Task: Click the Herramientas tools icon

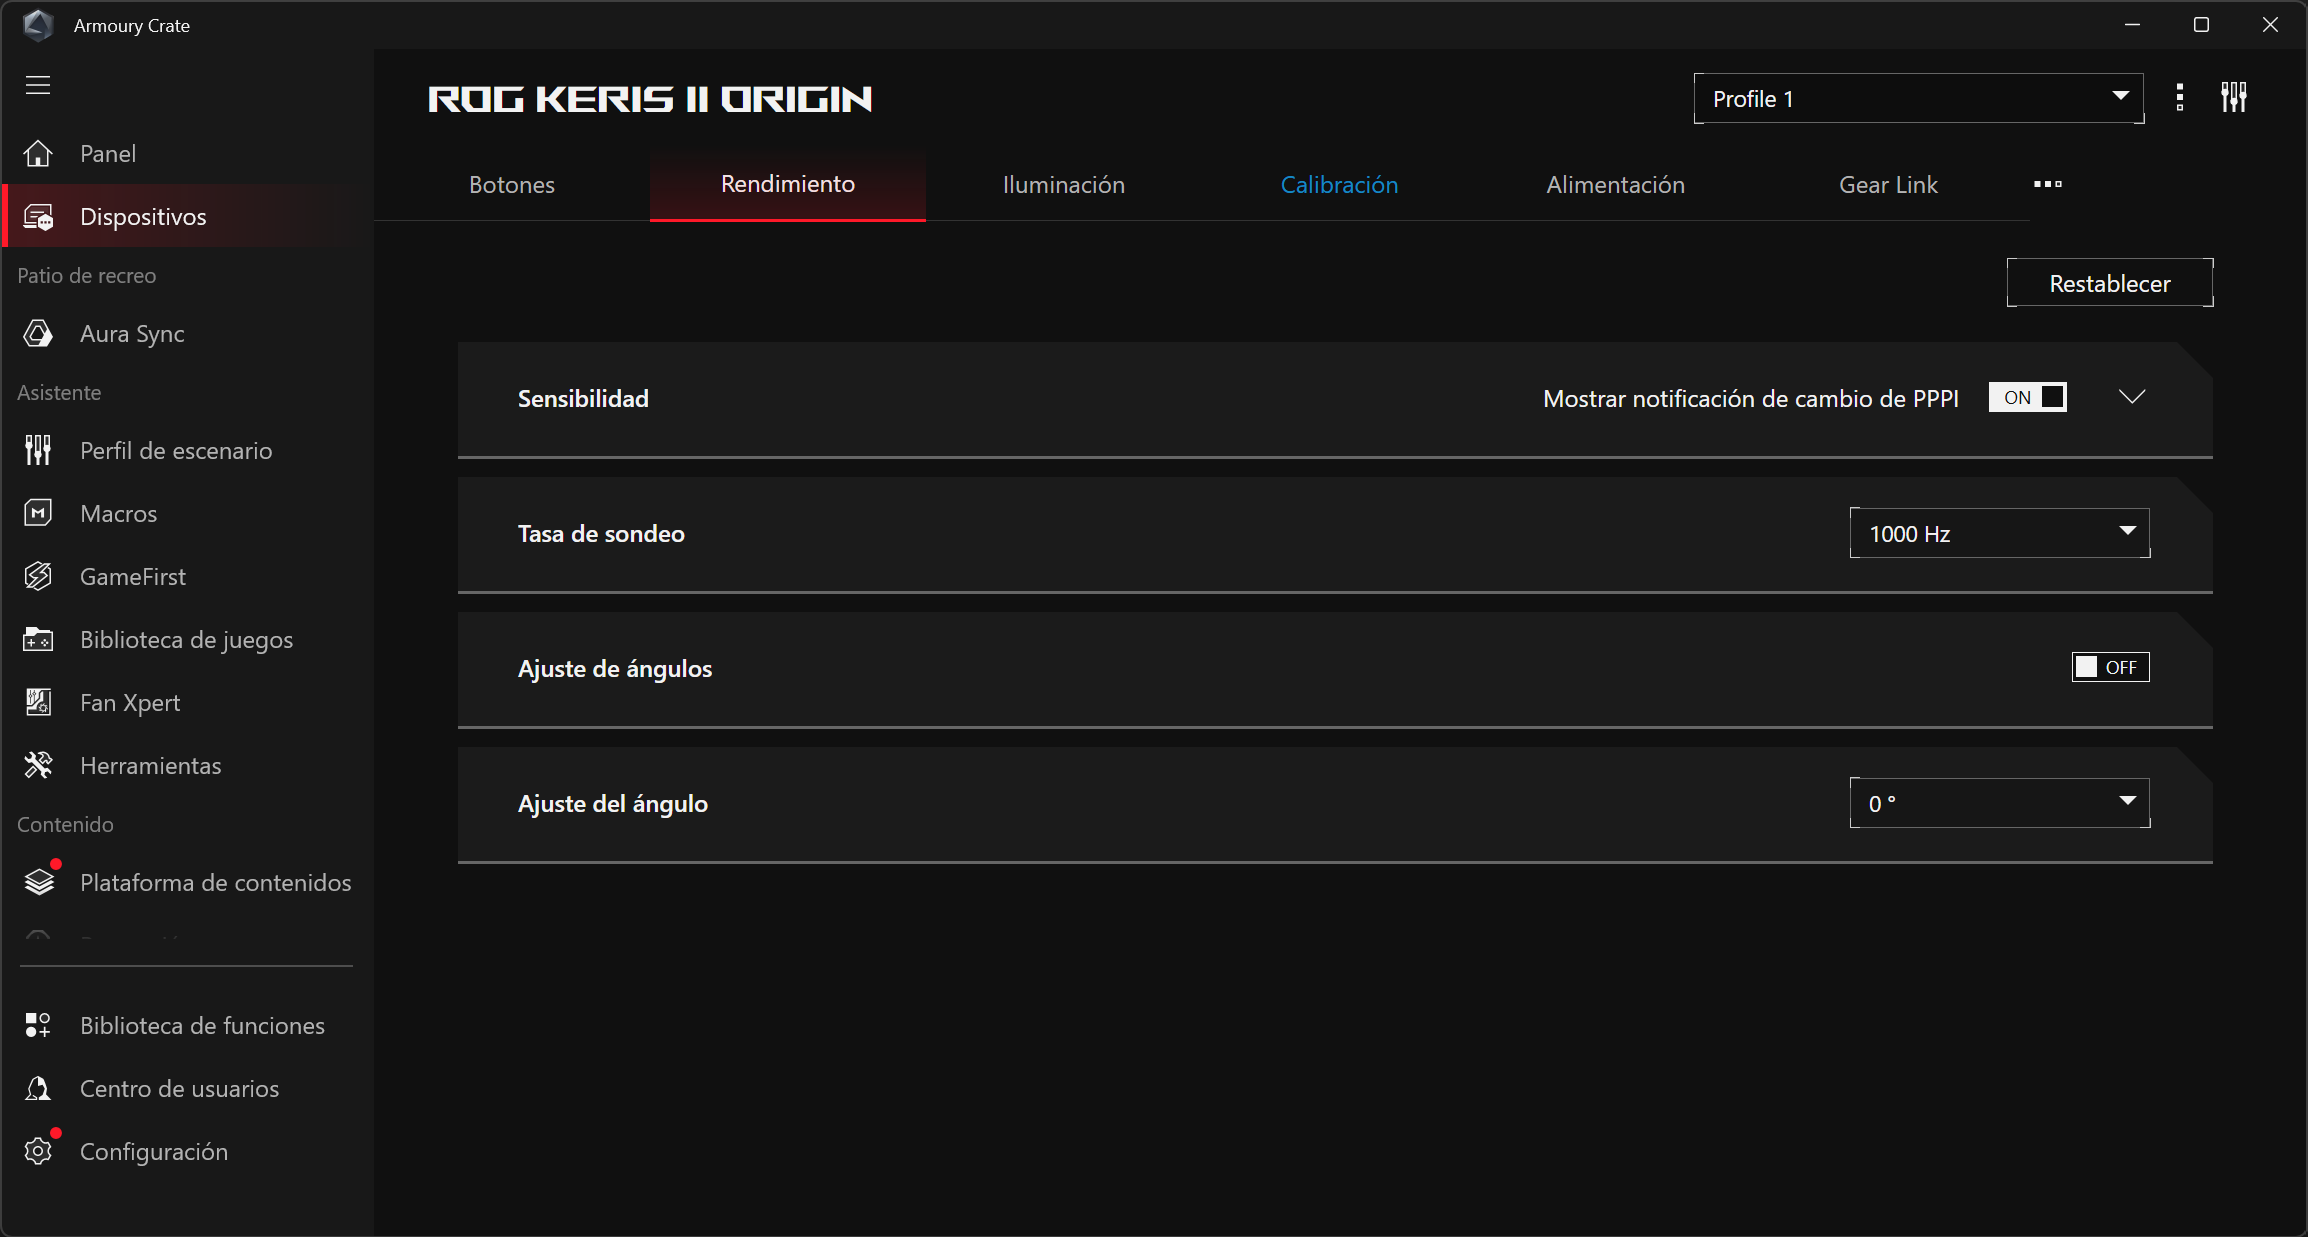Action: [38, 765]
